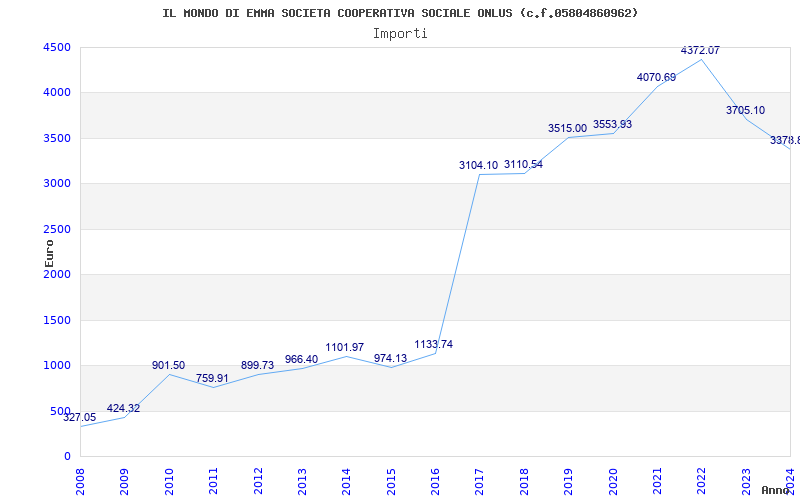The image size is (800, 500).
Task: Select the 759.91 data label
Action: coord(212,379)
